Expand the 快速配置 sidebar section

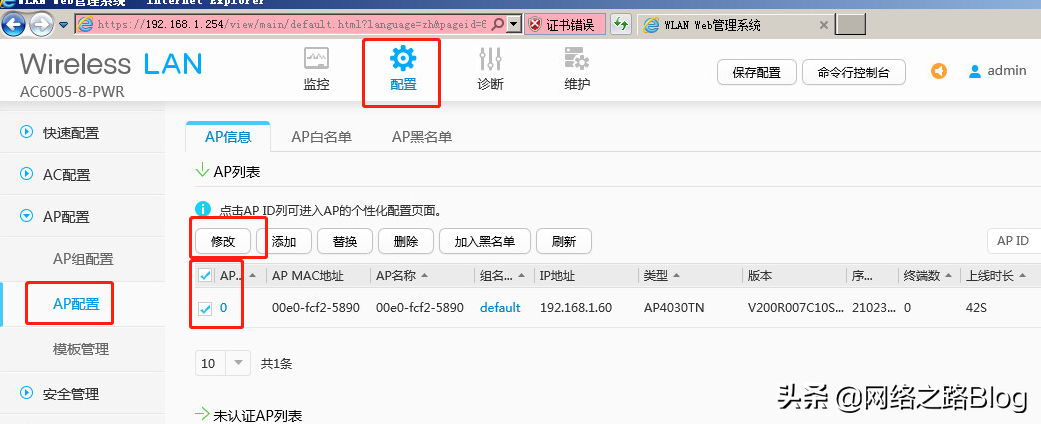click(x=27, y=132)
